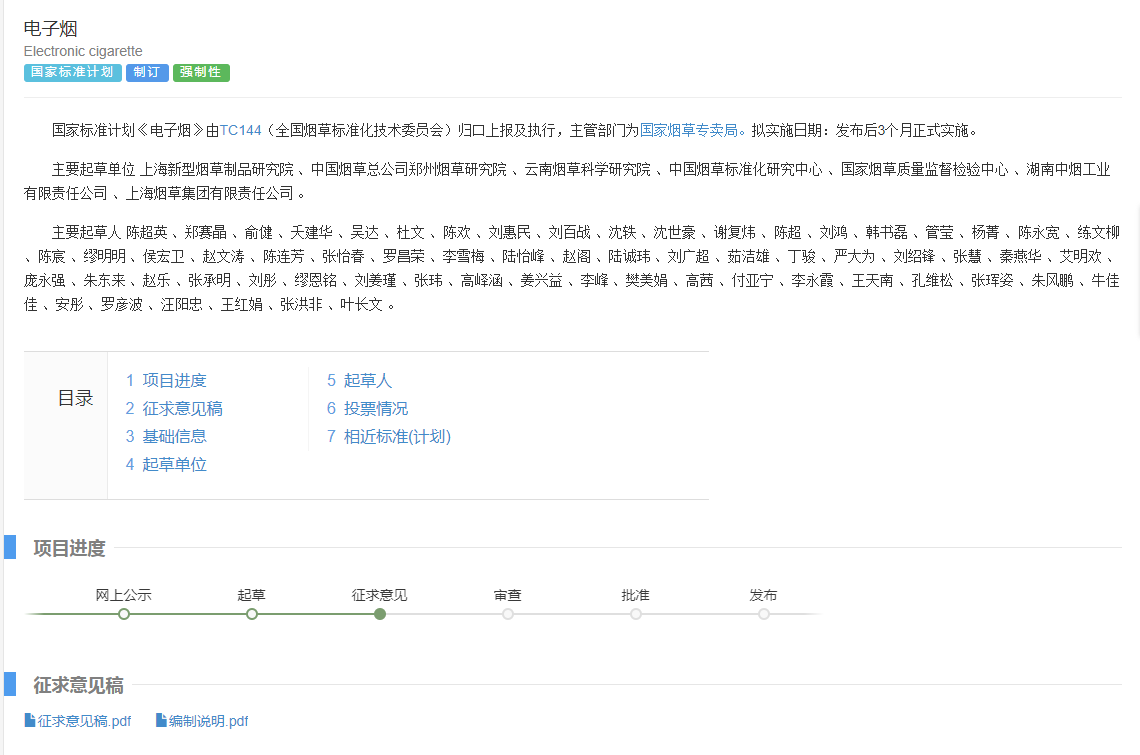
Task: Click the 审查 progress step marker
Action: (508, 614)
